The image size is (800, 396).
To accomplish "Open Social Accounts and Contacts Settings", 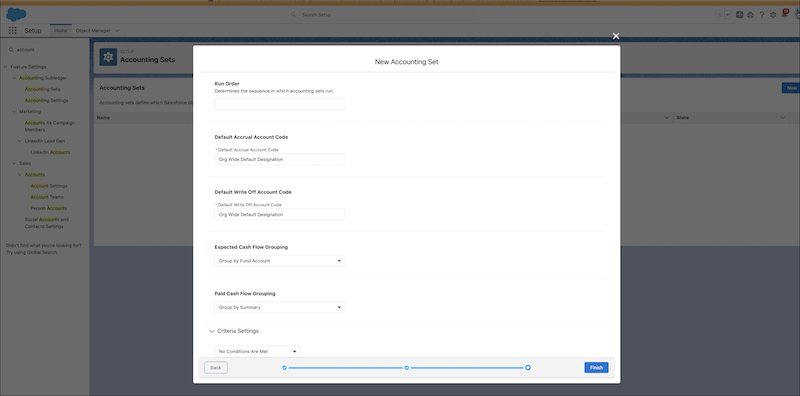I will click(x=47, y=223).
